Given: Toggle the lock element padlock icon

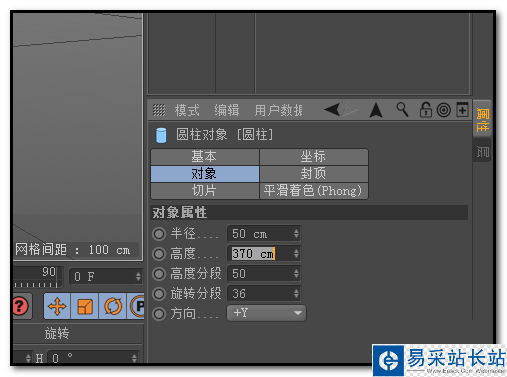Looking at the screenshot, I should click(426, 110).
